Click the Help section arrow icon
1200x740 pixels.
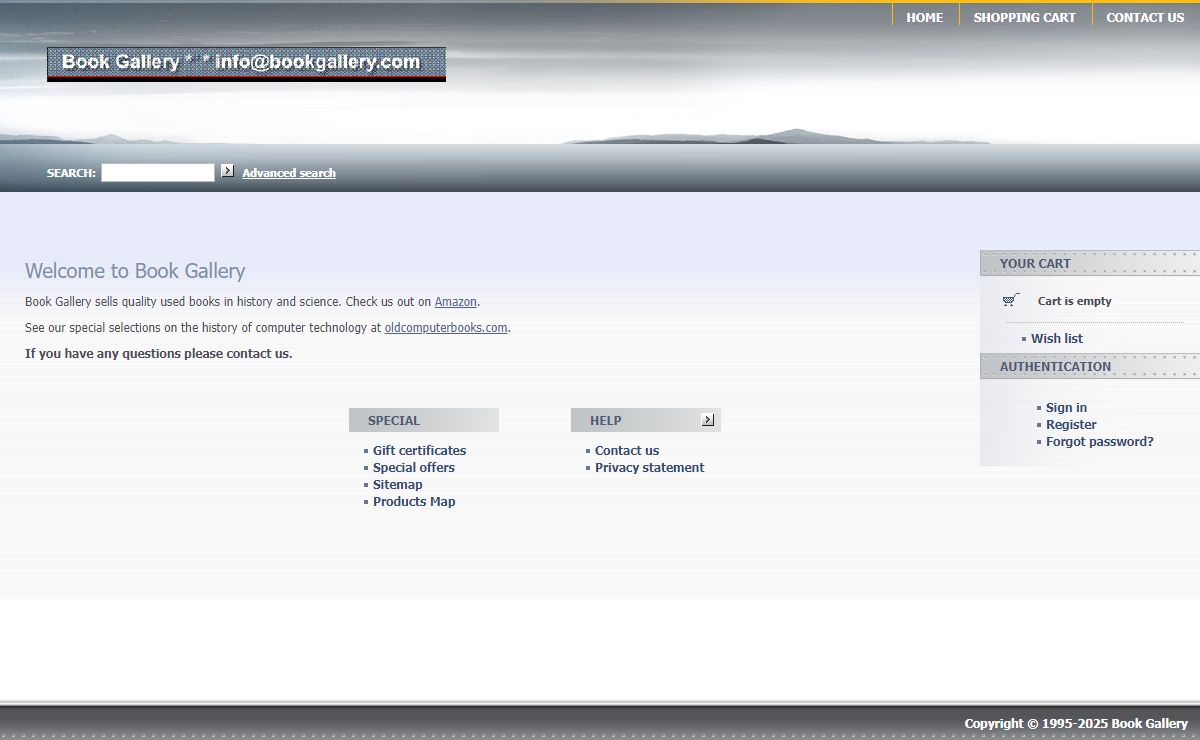pos(708,420)
